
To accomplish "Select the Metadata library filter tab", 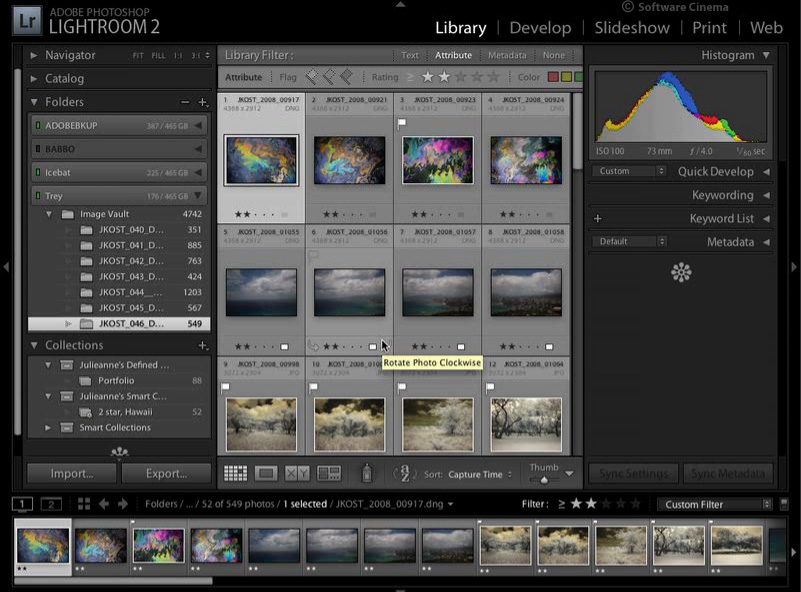I will [507, 55].
